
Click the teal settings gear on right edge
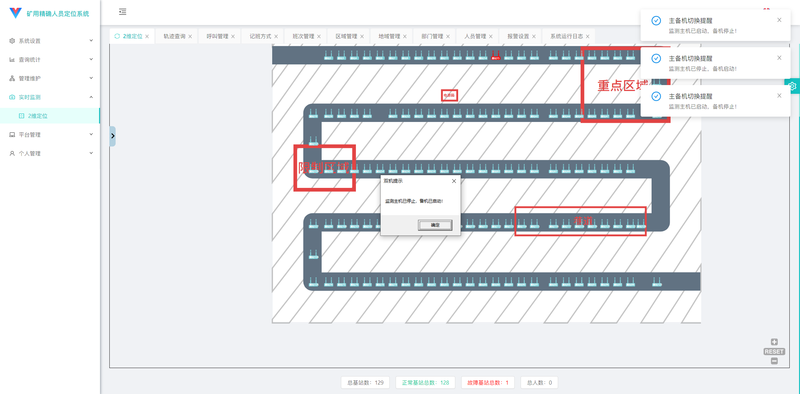pos(793,86)
